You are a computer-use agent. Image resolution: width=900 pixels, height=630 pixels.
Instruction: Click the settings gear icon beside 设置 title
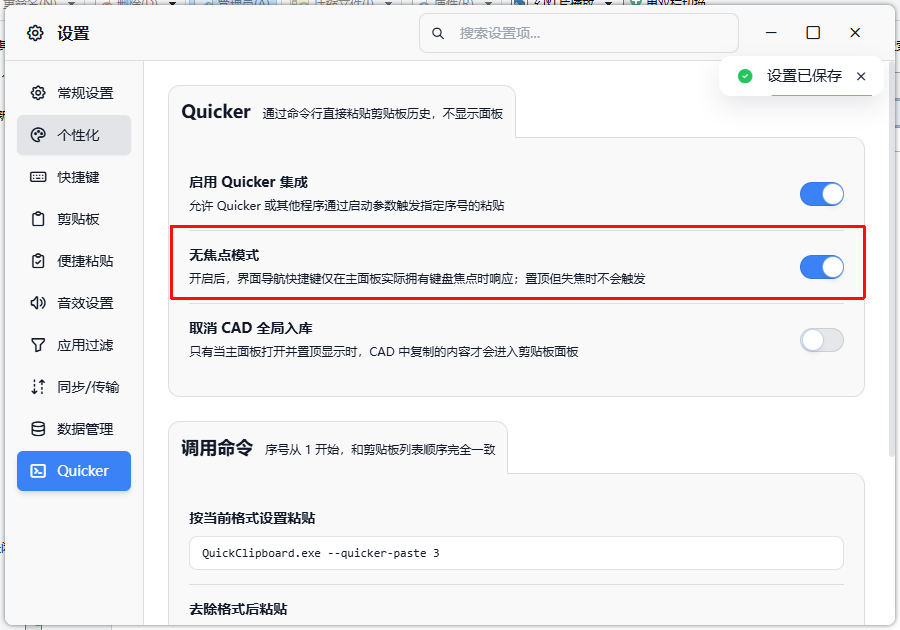pos(35,33)
